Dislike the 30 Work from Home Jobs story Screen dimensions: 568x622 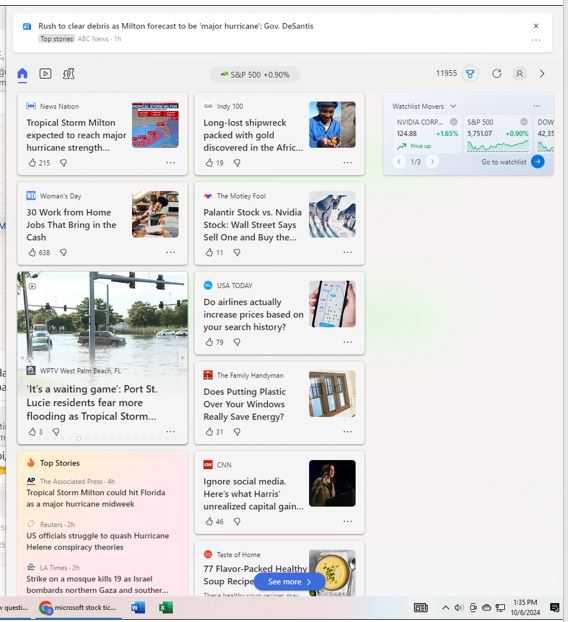(x=63, y=252)
